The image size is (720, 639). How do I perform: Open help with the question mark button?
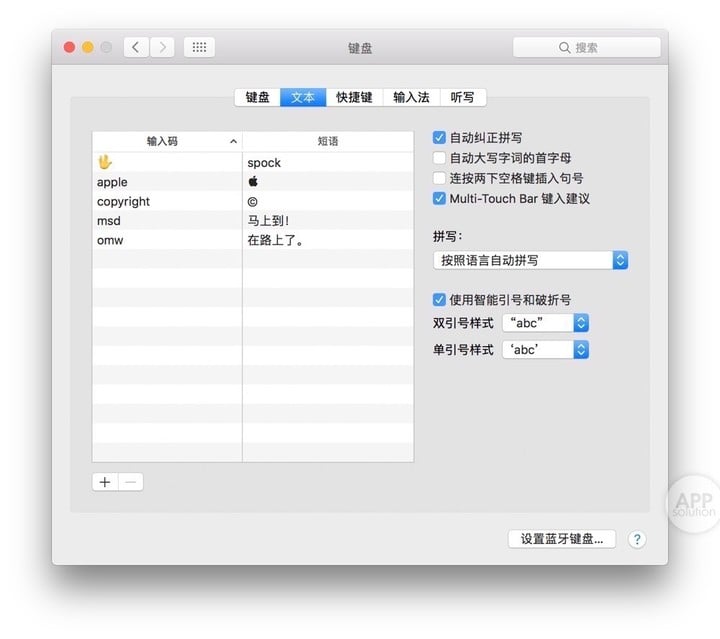point(637,539)
